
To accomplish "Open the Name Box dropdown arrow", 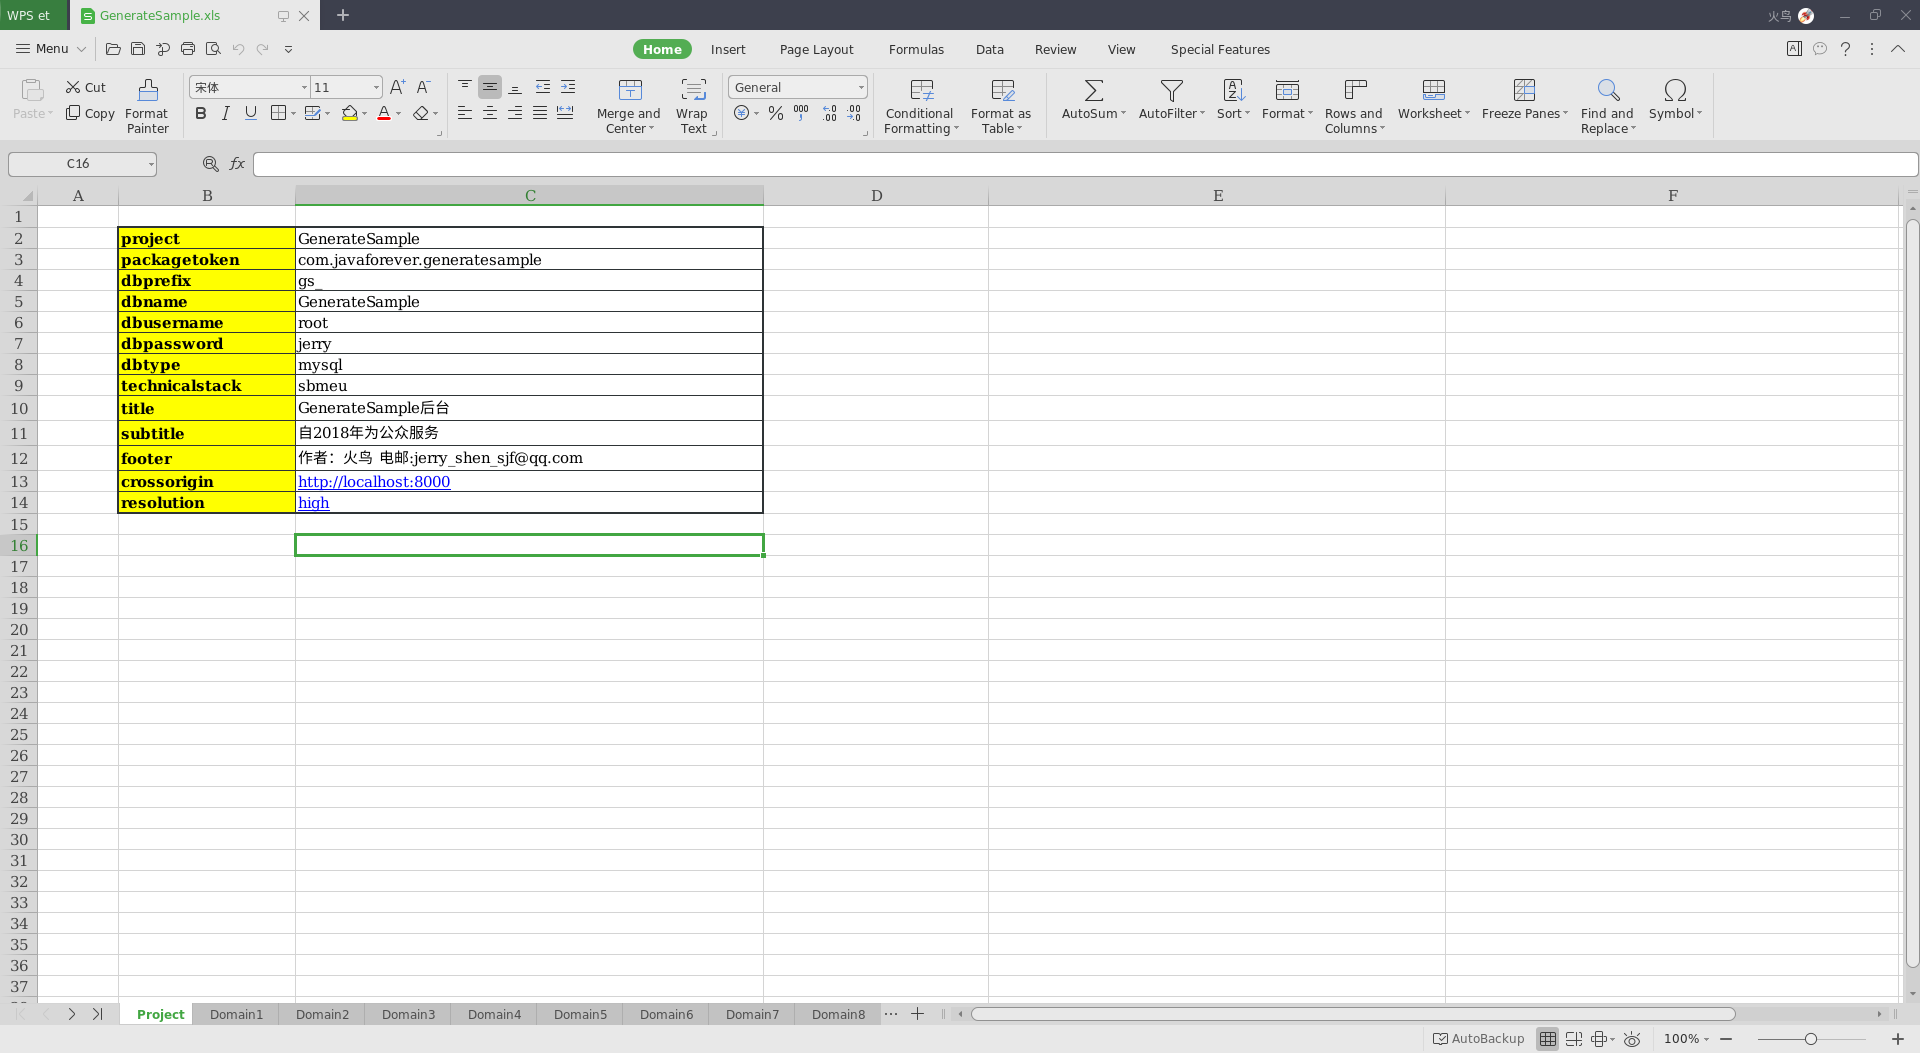I will (x=151, y=164).
